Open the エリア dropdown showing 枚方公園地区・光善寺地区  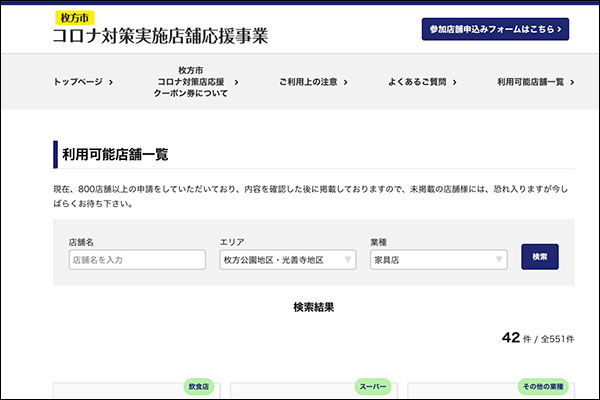pos(287,260)
